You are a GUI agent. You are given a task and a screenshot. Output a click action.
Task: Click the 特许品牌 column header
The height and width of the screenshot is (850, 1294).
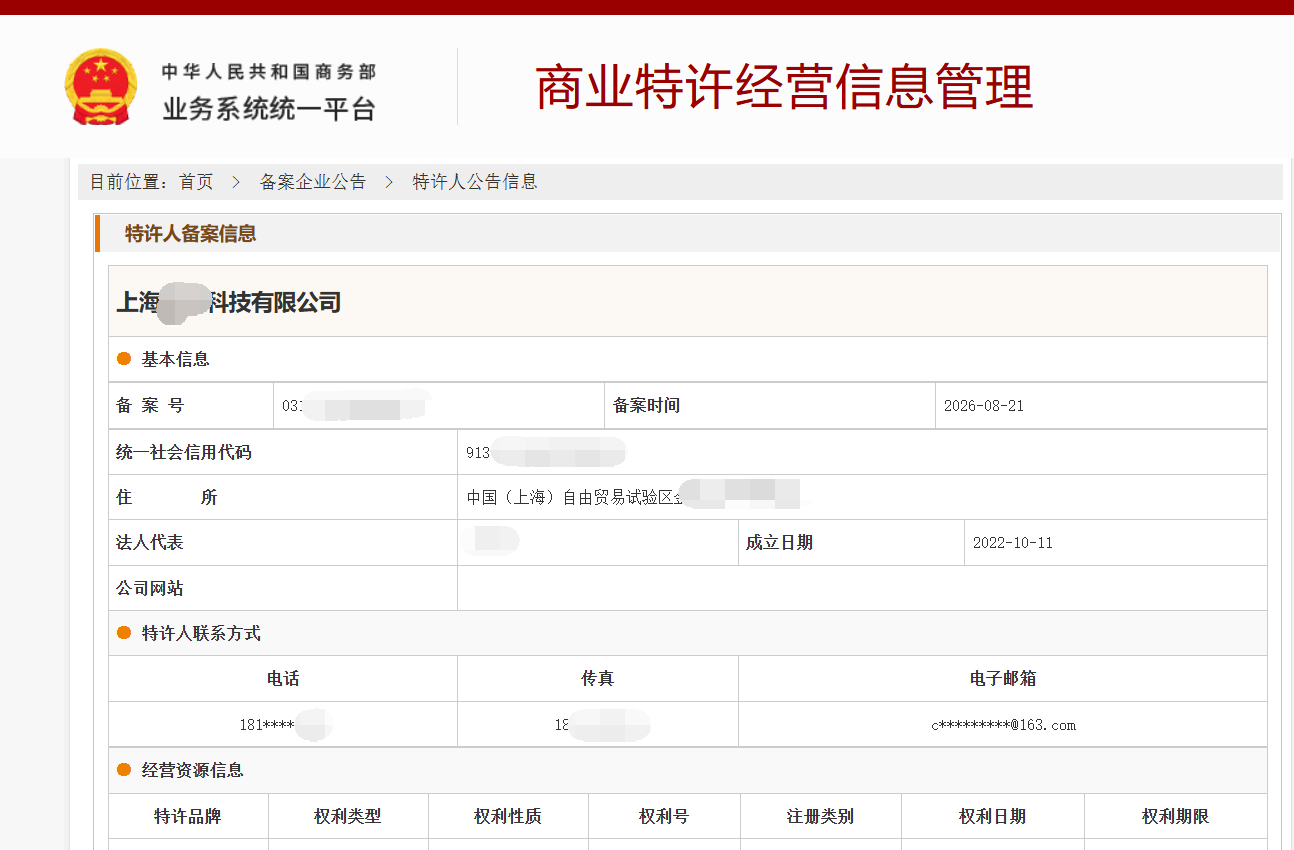click(x=188, y=816)
